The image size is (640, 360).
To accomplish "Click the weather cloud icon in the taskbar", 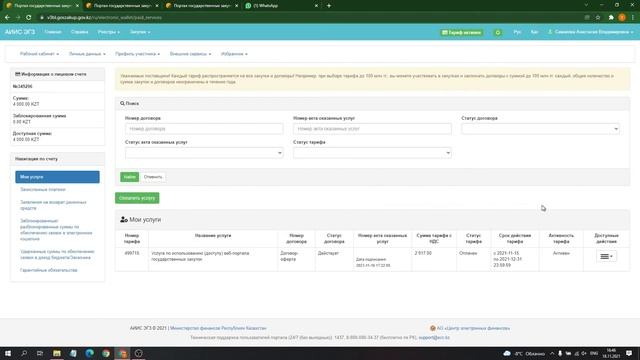I will 507,353.
